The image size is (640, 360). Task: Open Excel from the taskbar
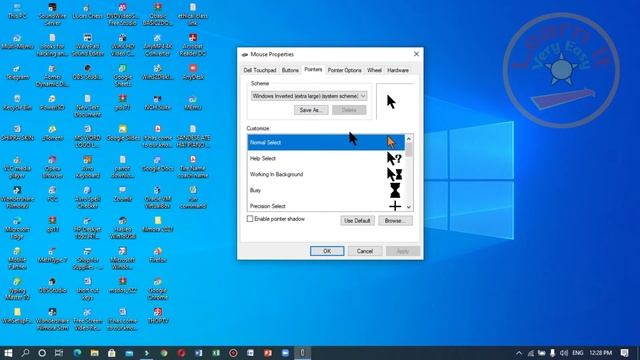(x=216, y=353)
